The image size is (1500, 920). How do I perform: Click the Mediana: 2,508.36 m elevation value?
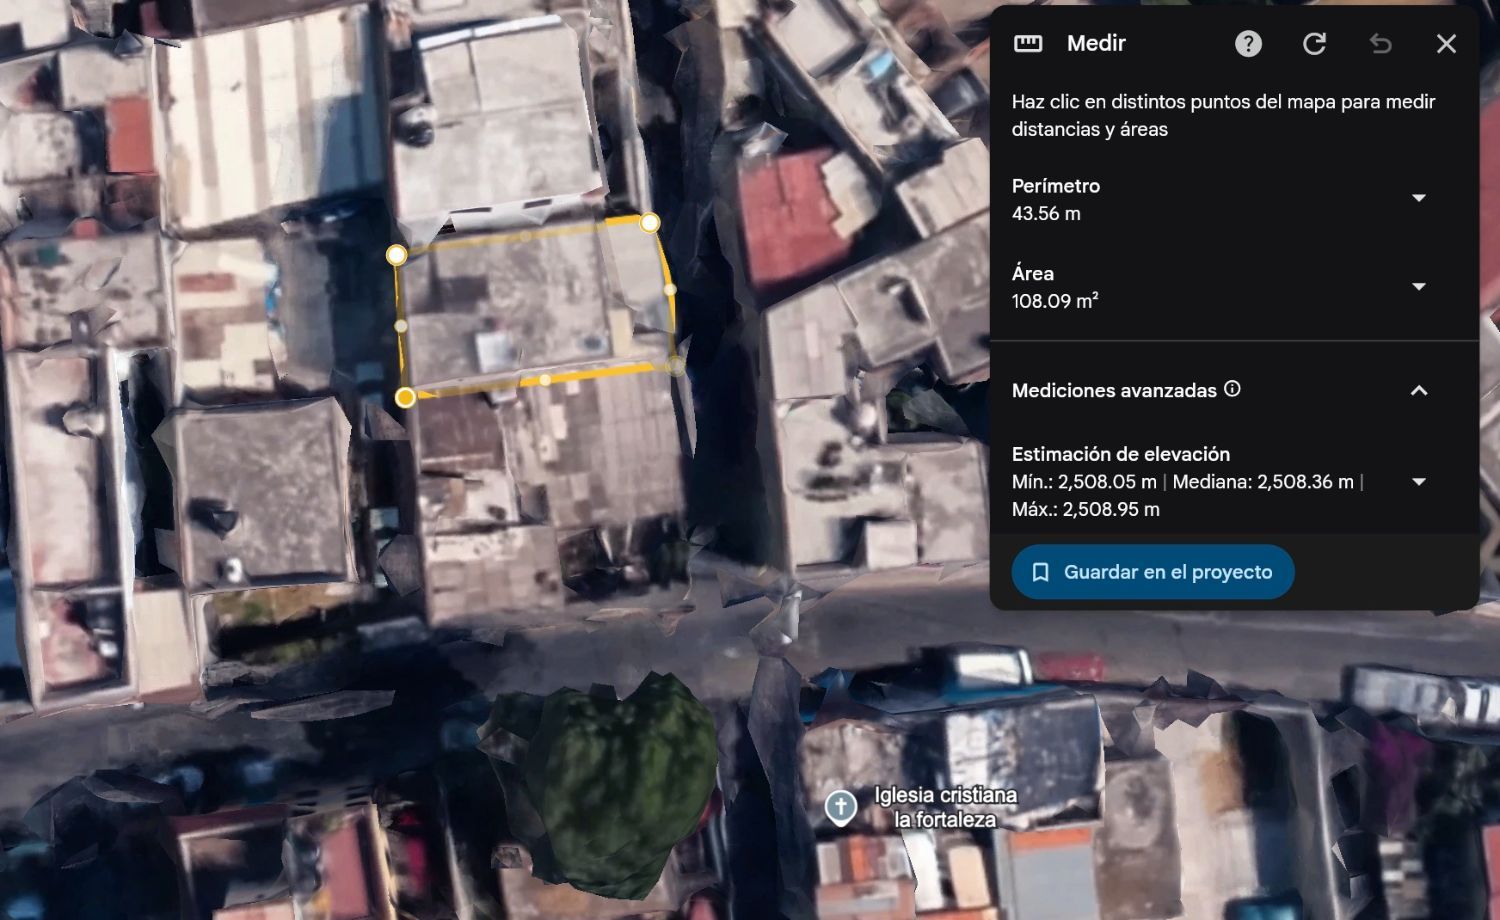[1263, 482]
